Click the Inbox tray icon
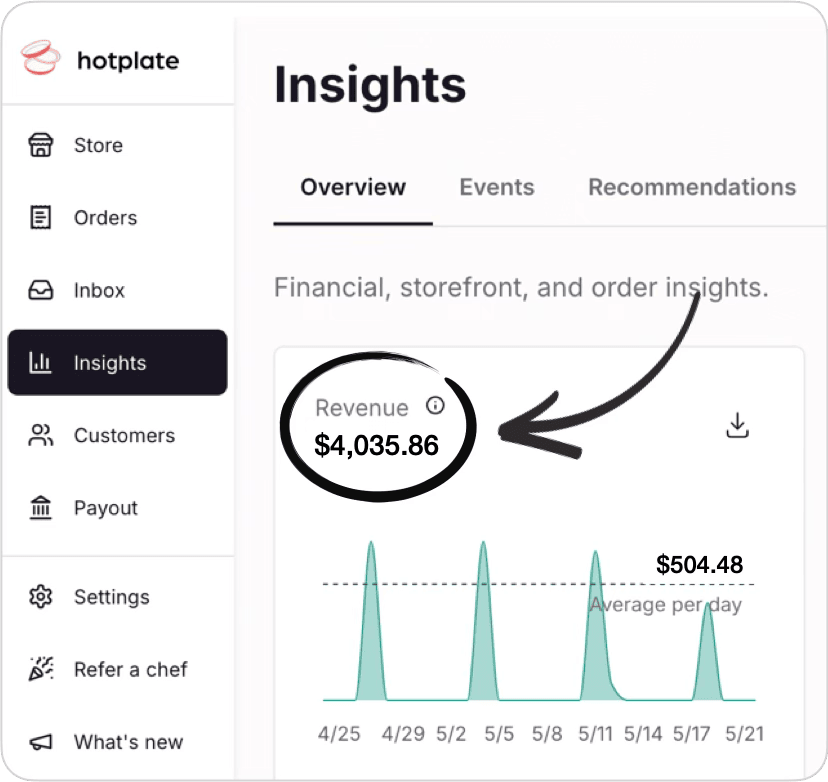The height and width of the screenshot is (782, 828). point(40,291)
